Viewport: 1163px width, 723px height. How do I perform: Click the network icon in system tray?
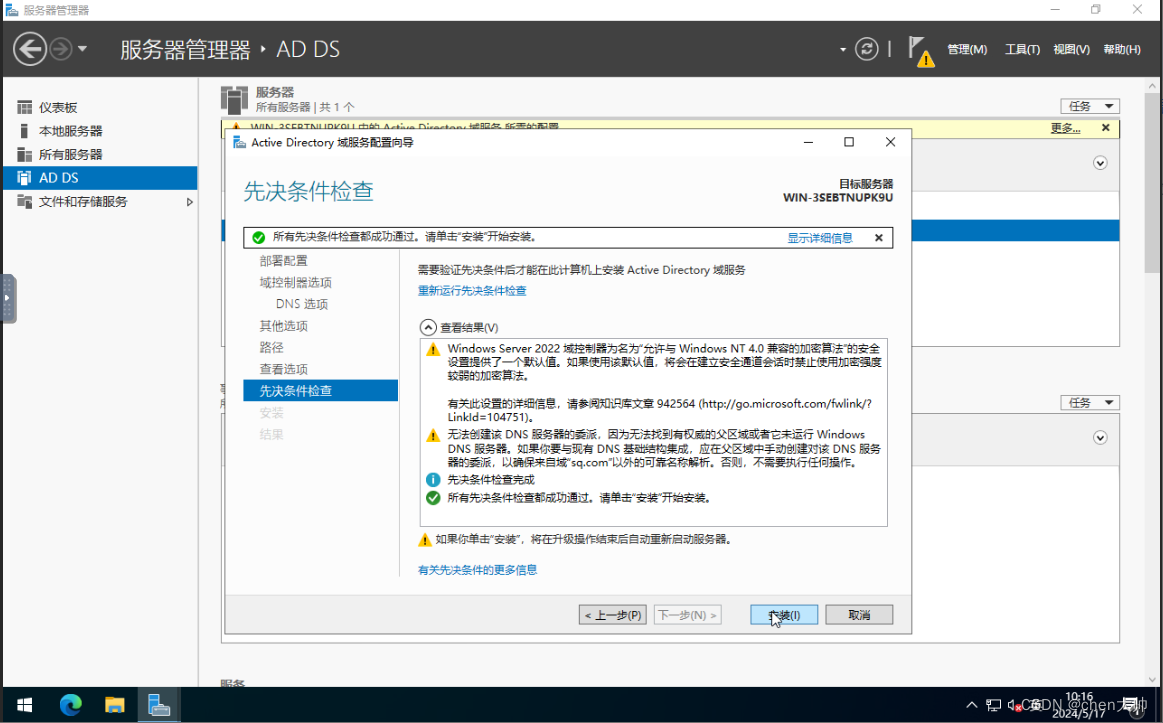coord(993,705)
